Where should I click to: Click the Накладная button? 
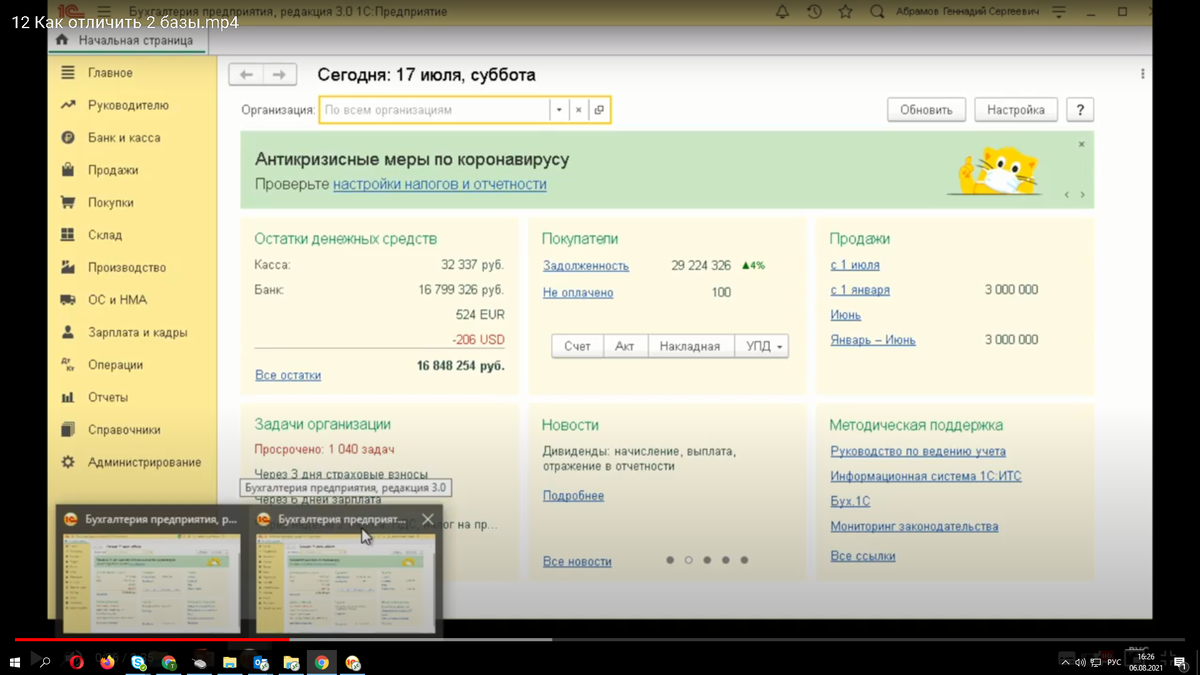[x=690, y=346]
